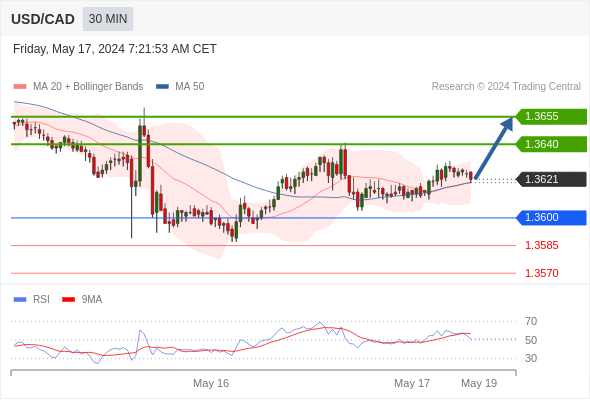Click the 1.3640 green resistance price tag

point(551,144)
